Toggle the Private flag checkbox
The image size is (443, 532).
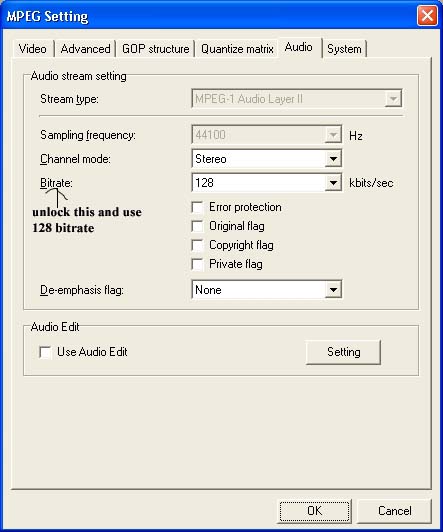[197, 264]
